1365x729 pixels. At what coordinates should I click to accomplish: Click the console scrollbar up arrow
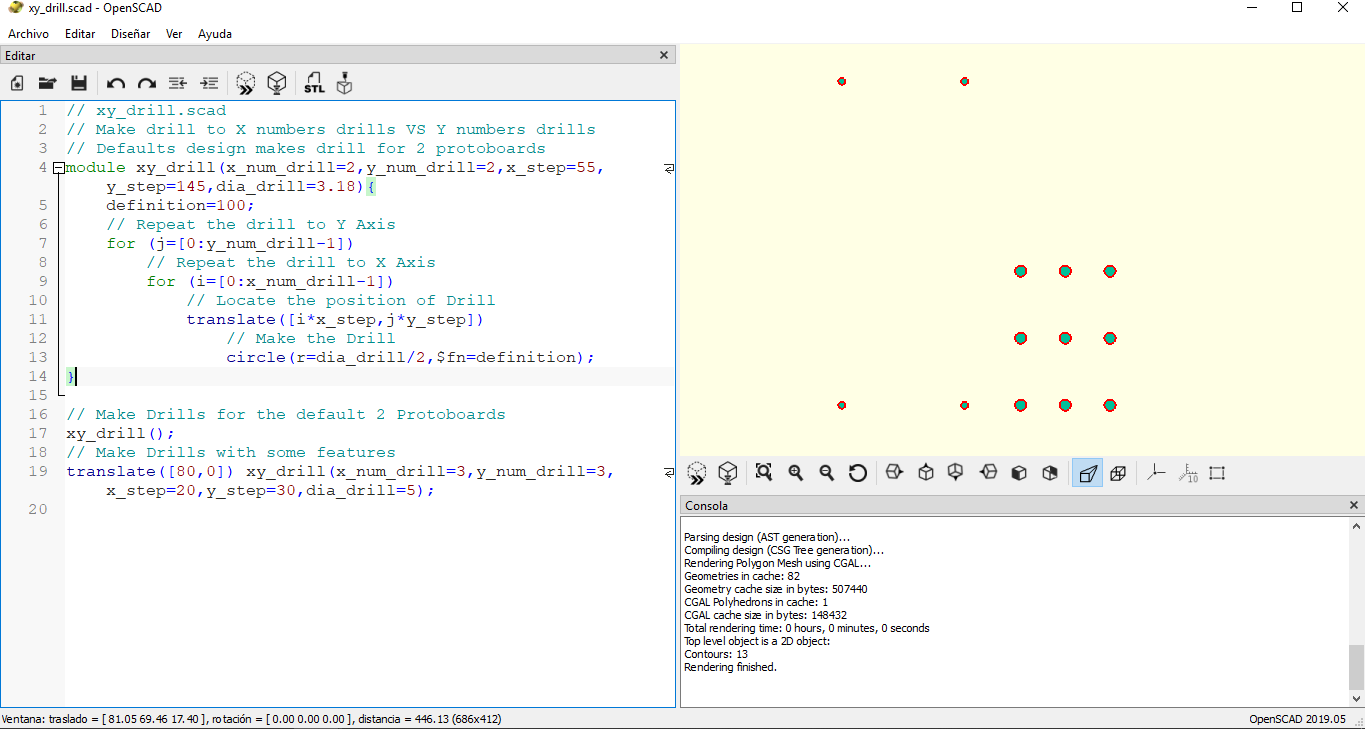pyautogui.click(x=1356, y=527)
